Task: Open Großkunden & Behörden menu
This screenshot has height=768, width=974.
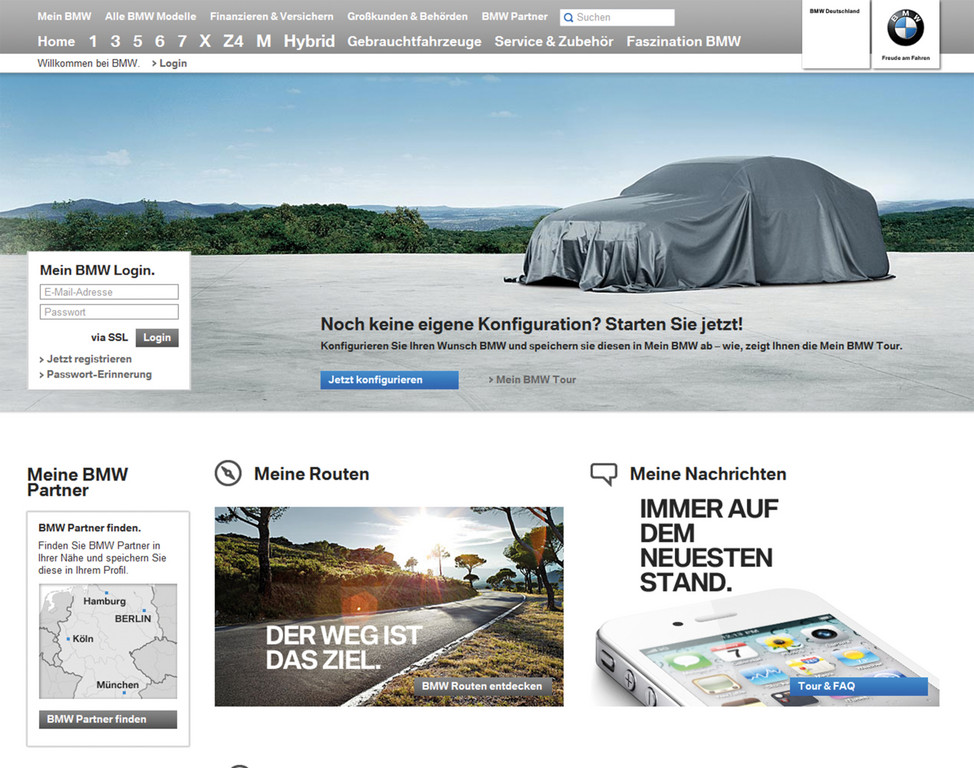Action: [407, 17]
